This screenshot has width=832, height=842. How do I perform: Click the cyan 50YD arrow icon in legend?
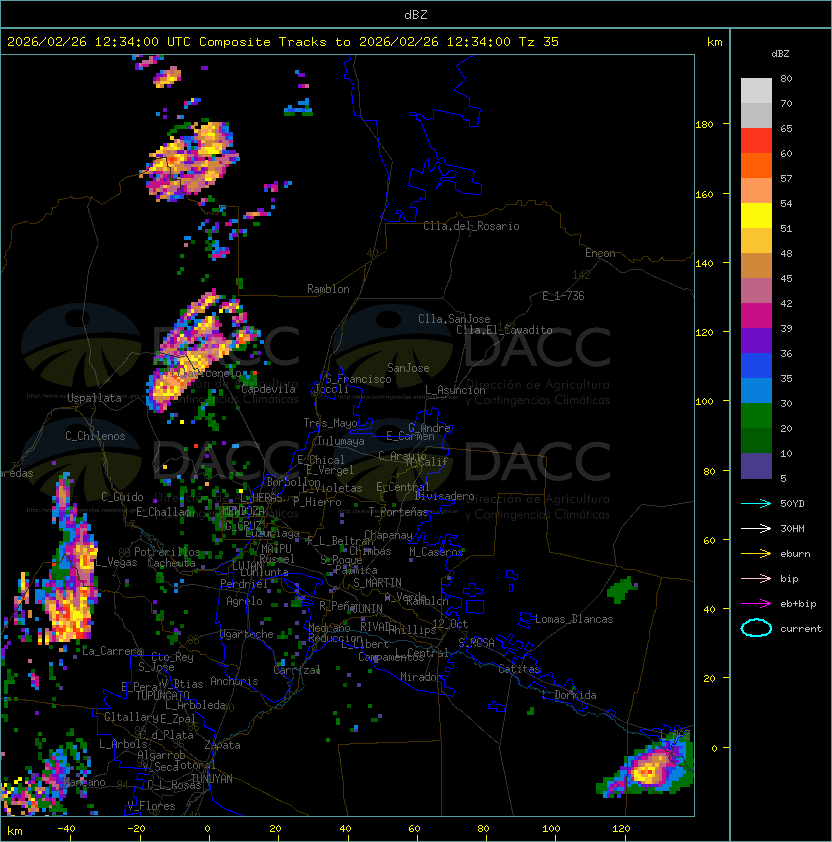tap(756, 504)
